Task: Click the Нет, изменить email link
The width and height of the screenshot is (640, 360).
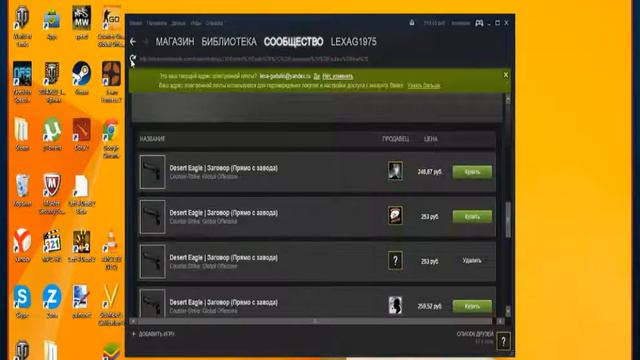Action: pos(338,76)
